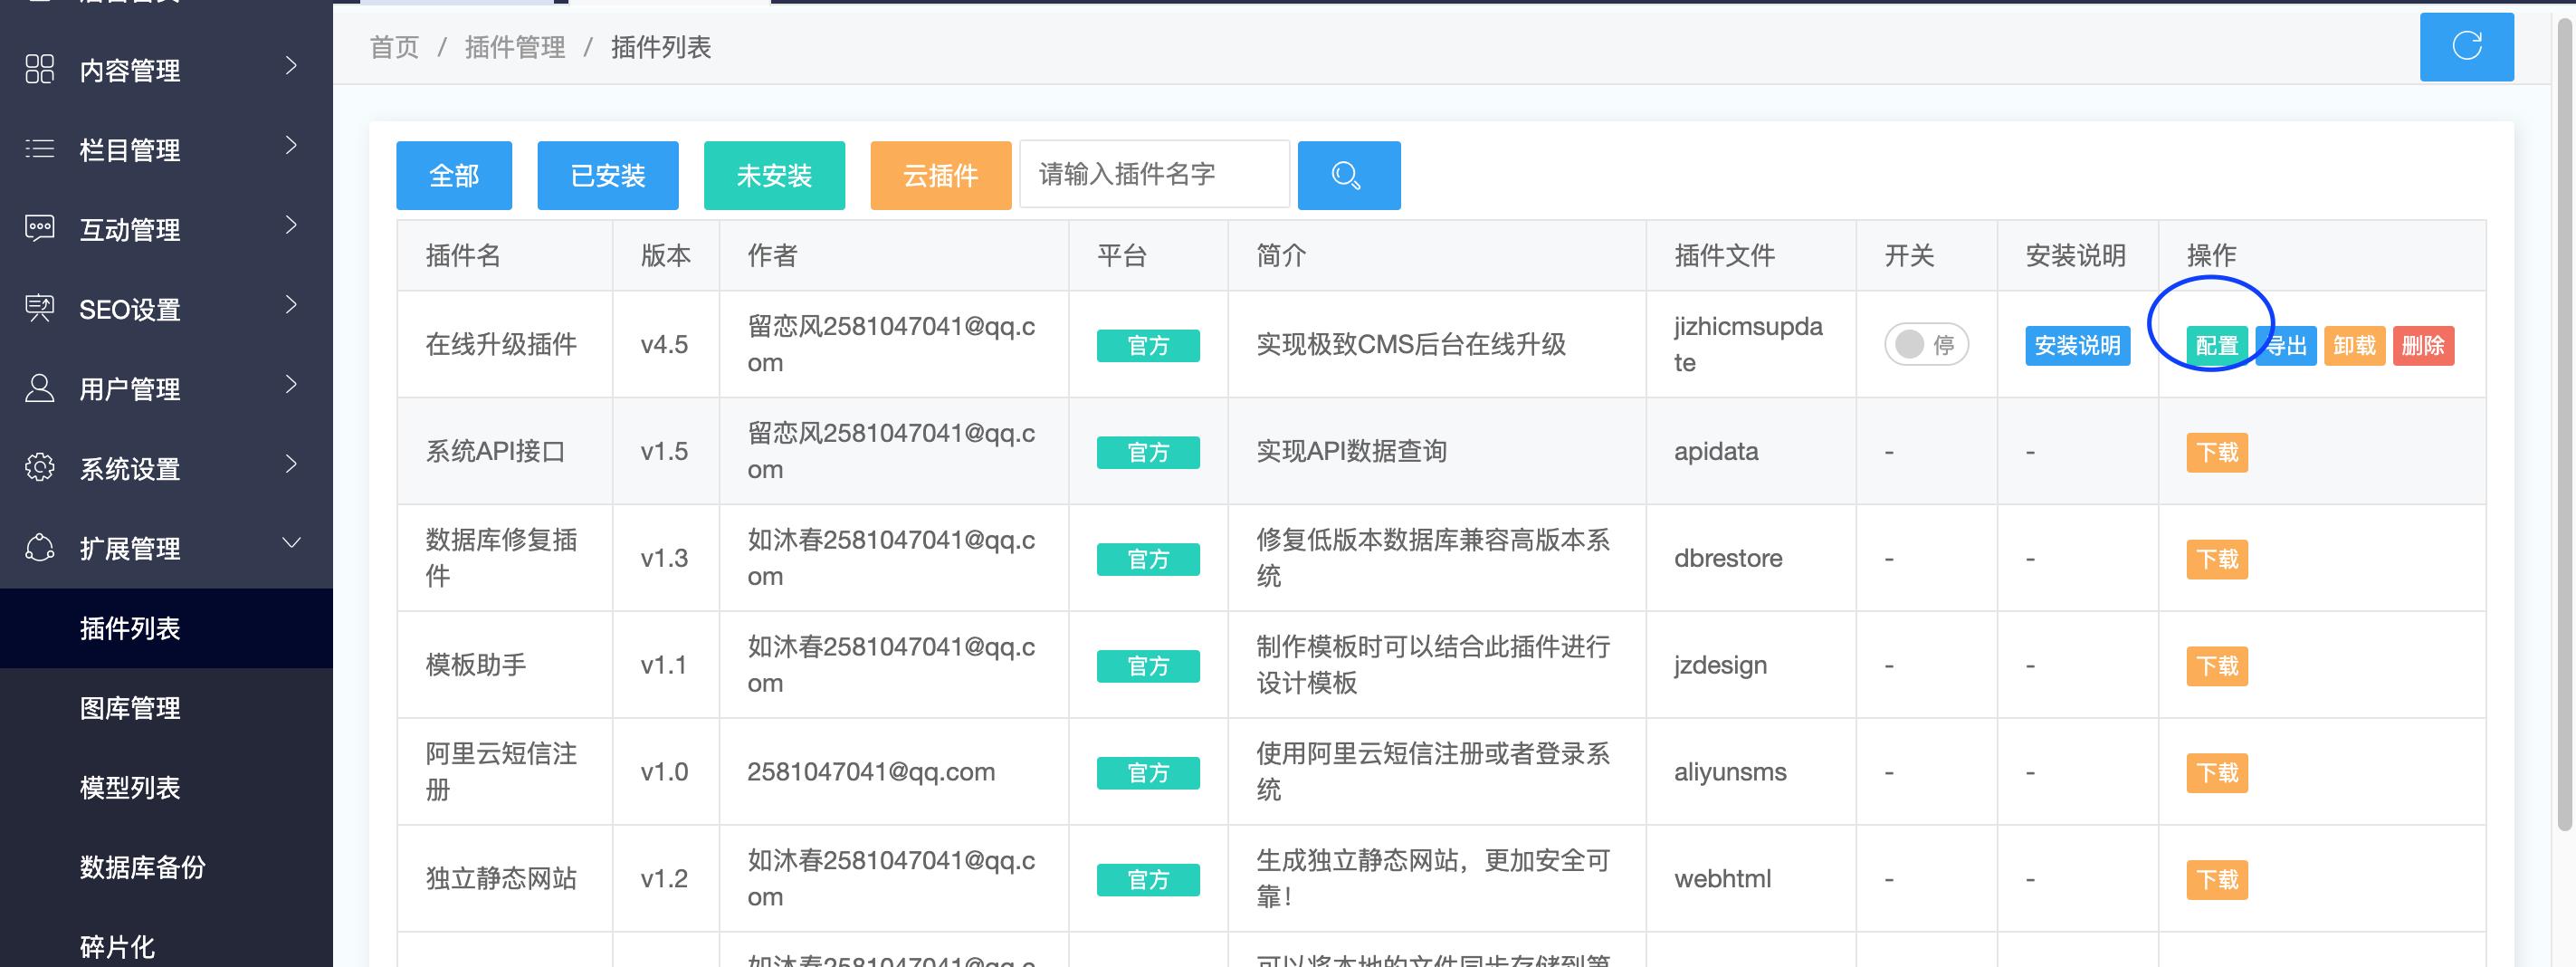Expand the 互动管理 chevron
The height and width of the screenshot is (967, 2576).
[291, 225]
